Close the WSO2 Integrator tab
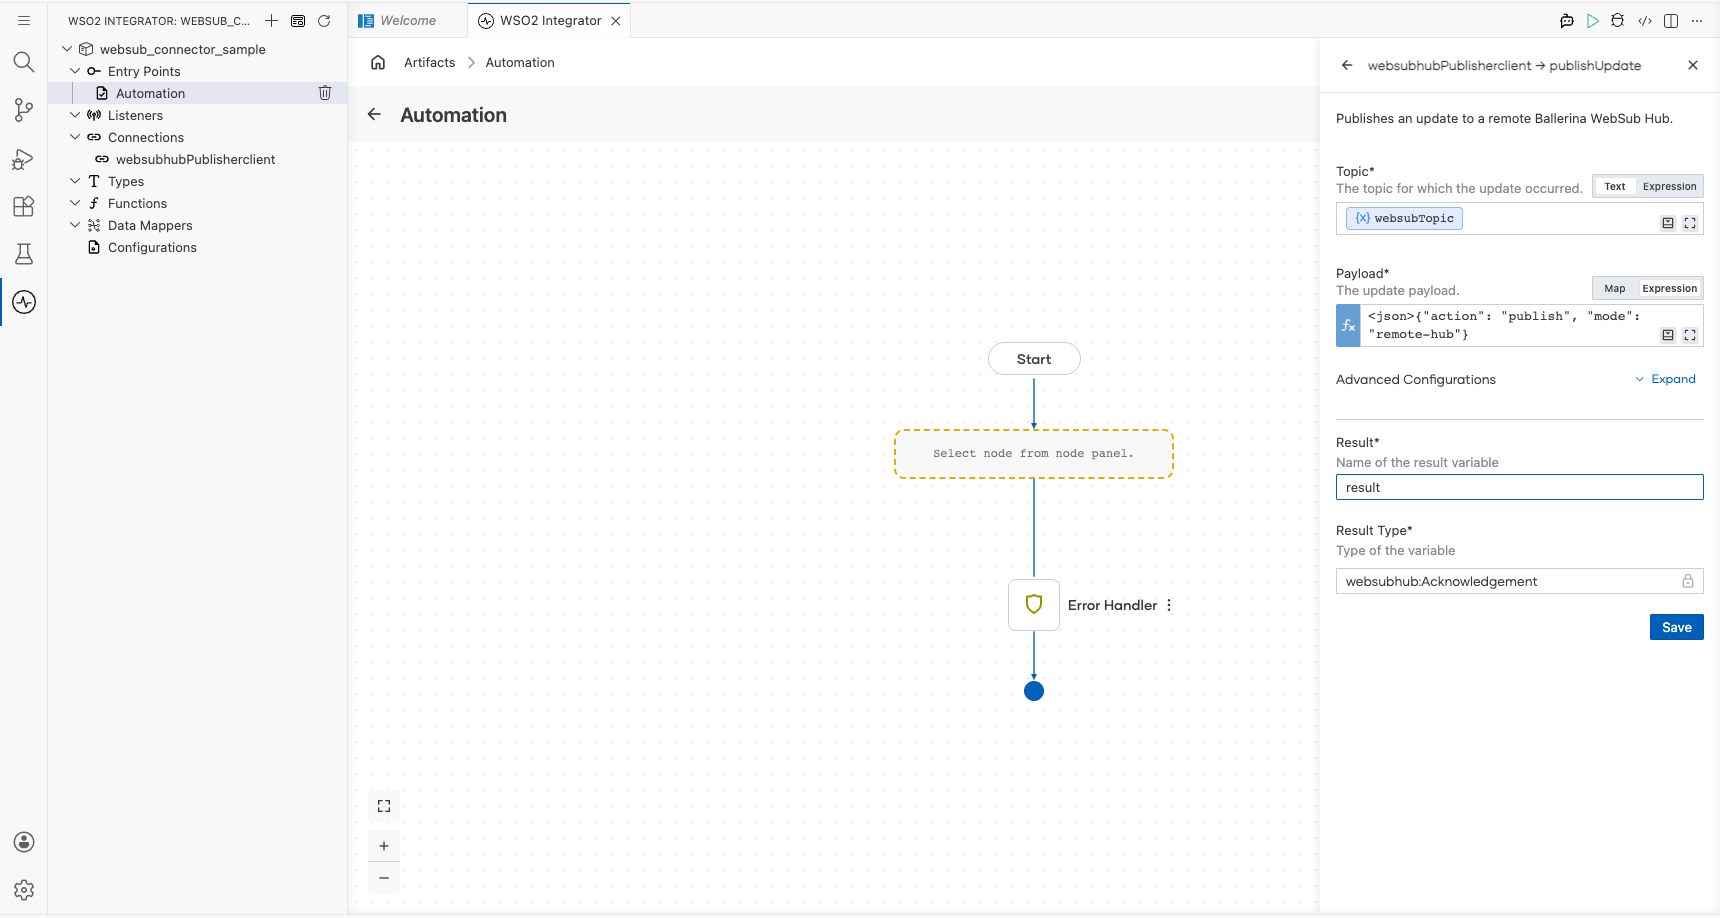 [x=616, y=20]
